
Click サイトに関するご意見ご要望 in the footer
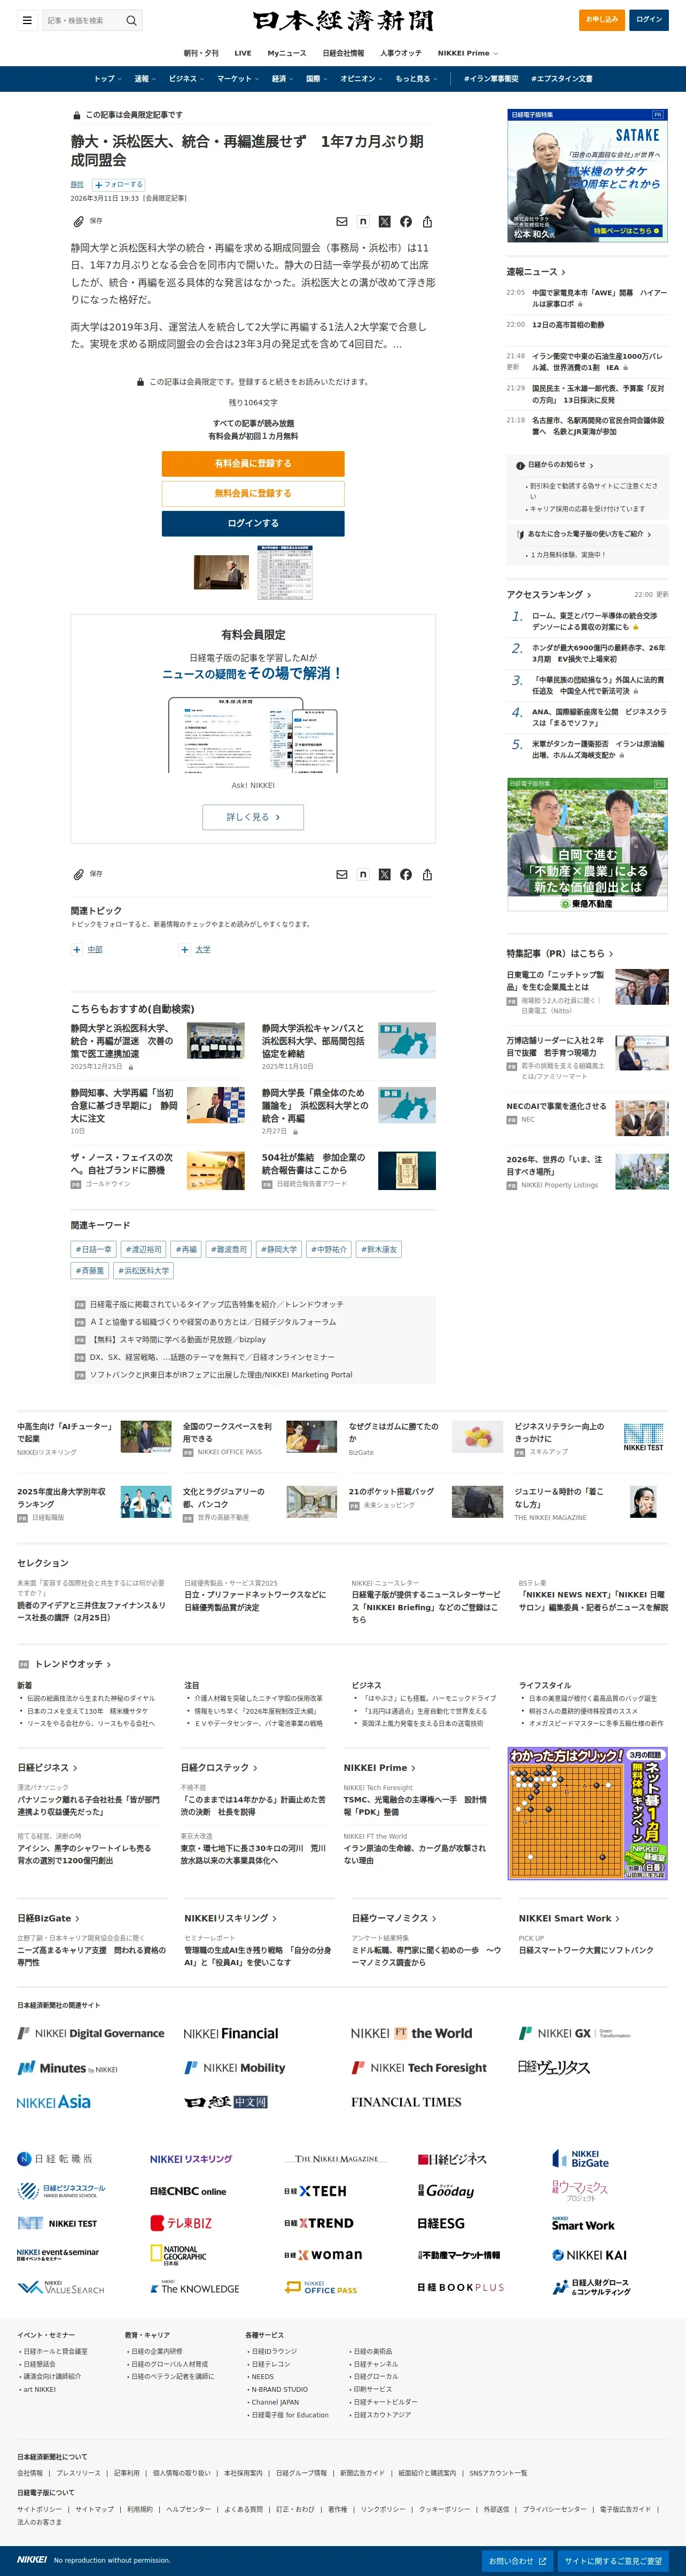[x=613, y=2561]
